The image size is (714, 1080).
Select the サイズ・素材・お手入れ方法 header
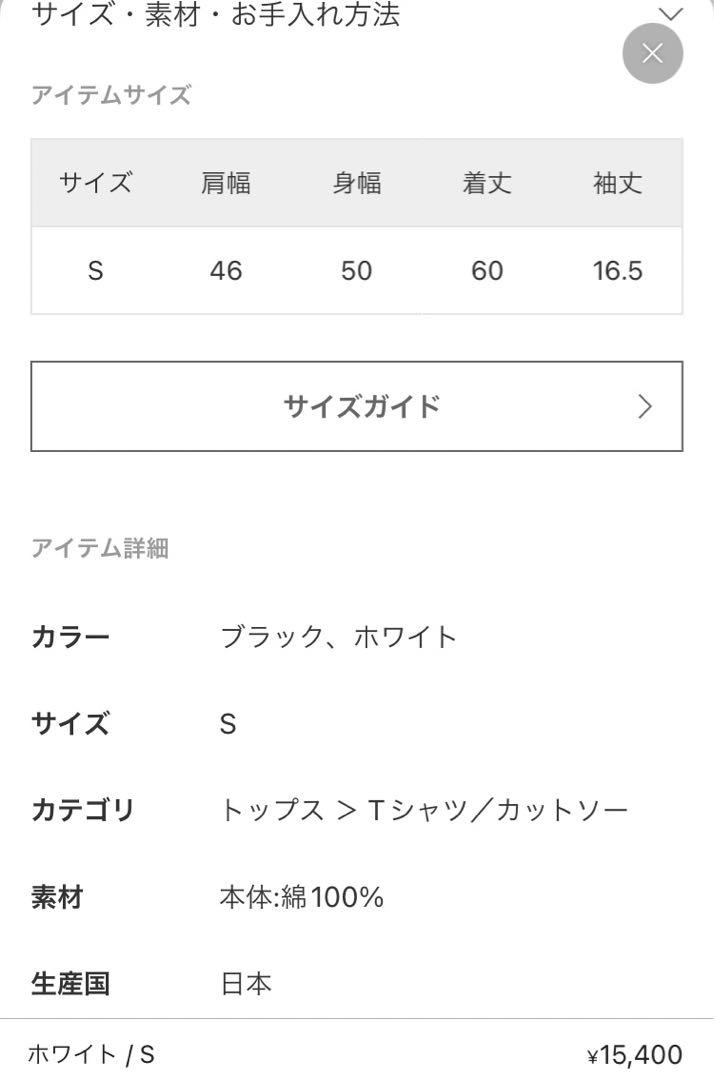(216, 14)
